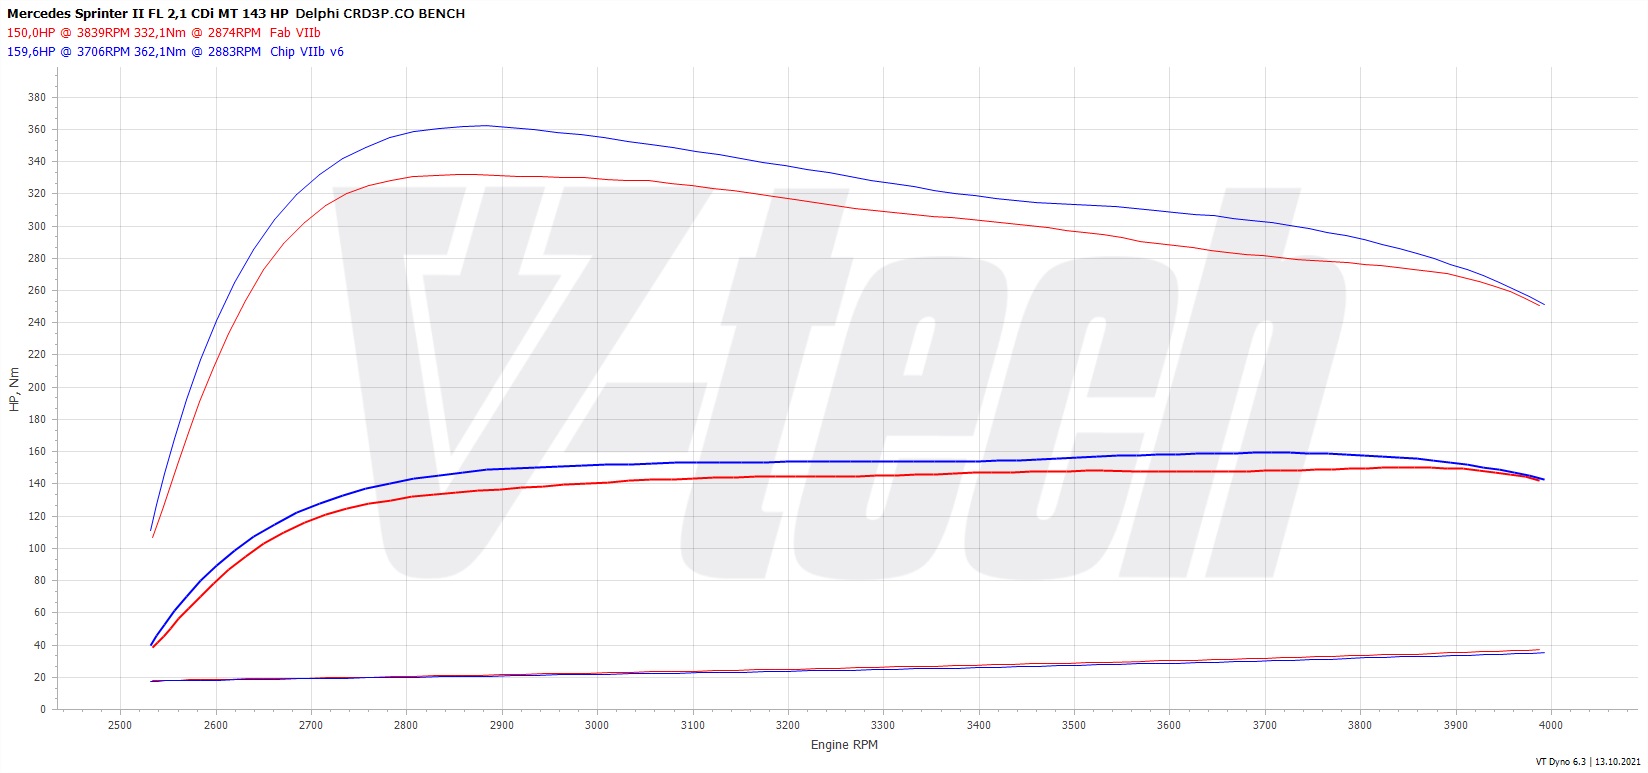1648x773 pixels.
Task: Click the blue legend value '159,6HP @ 3706RPM'
Action: point(68,52)
